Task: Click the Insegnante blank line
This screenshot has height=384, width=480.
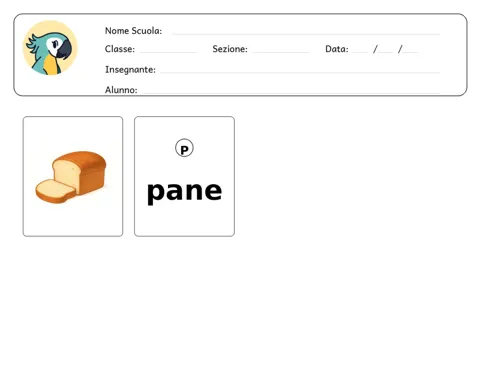Action: (x=300, y=72)
